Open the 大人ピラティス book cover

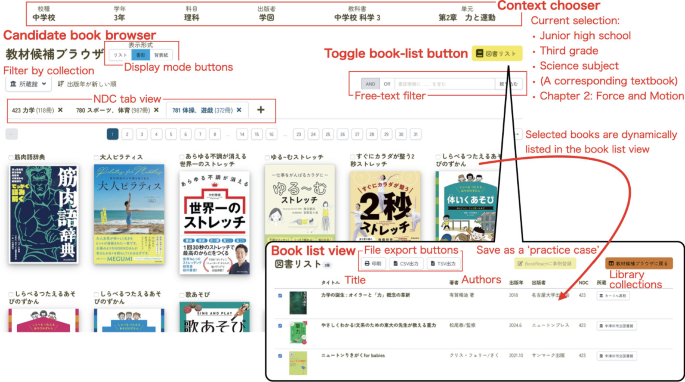(129, 214)
